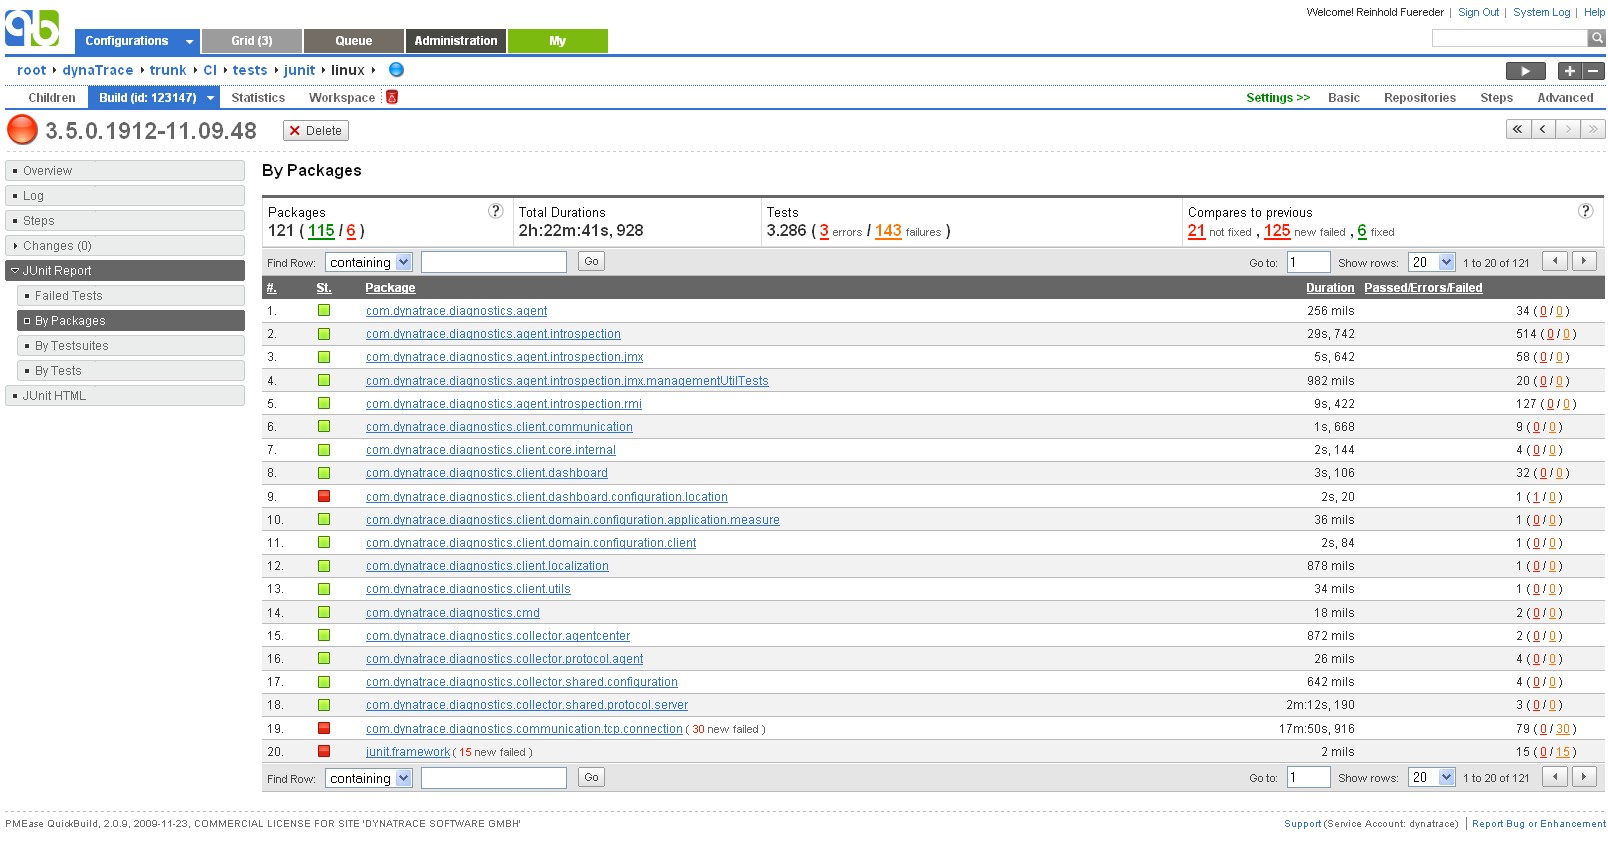Click the top Go to page input field

(x=1307, y=262)
